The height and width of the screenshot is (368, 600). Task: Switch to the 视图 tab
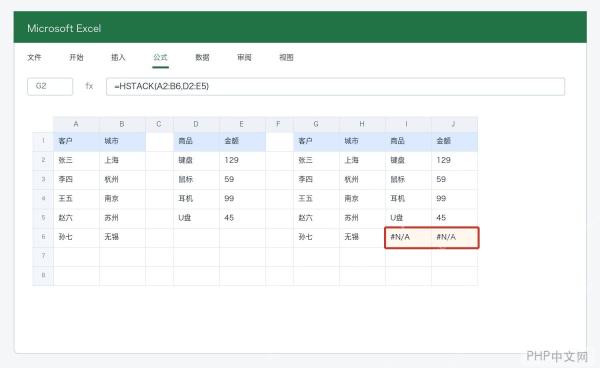(x=286, y=57)
